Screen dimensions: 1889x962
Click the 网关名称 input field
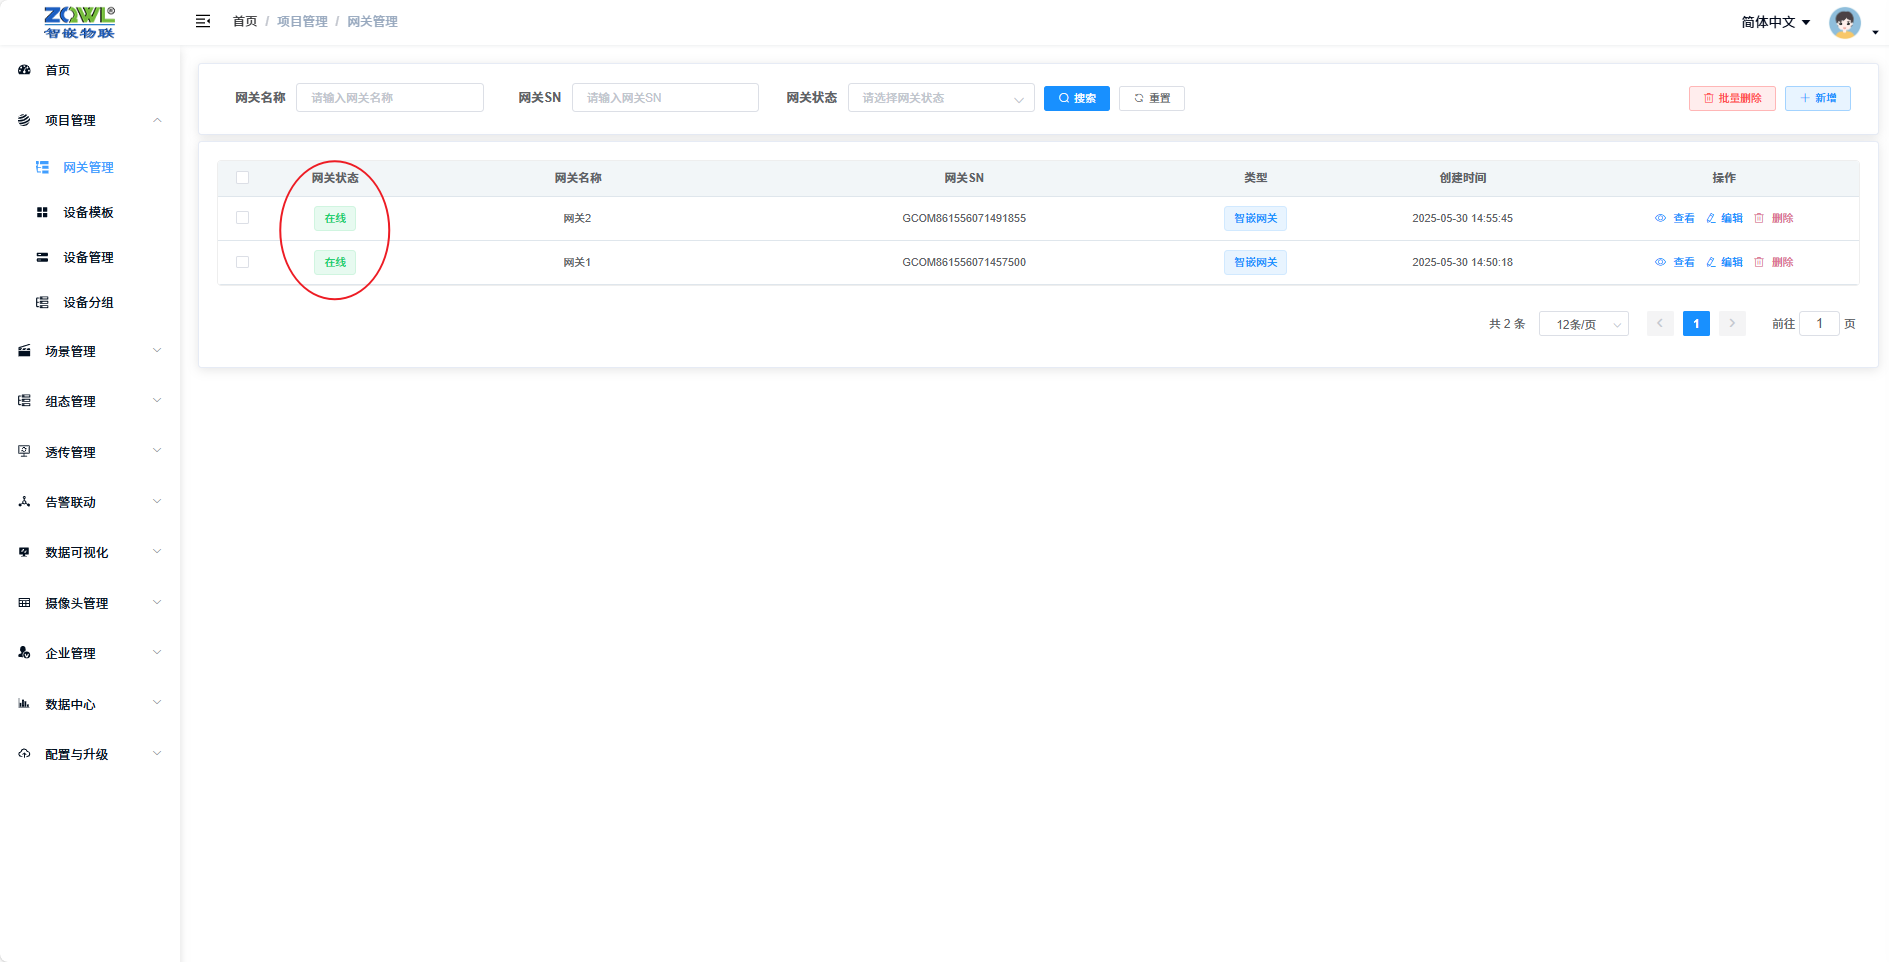pos(389,98)
